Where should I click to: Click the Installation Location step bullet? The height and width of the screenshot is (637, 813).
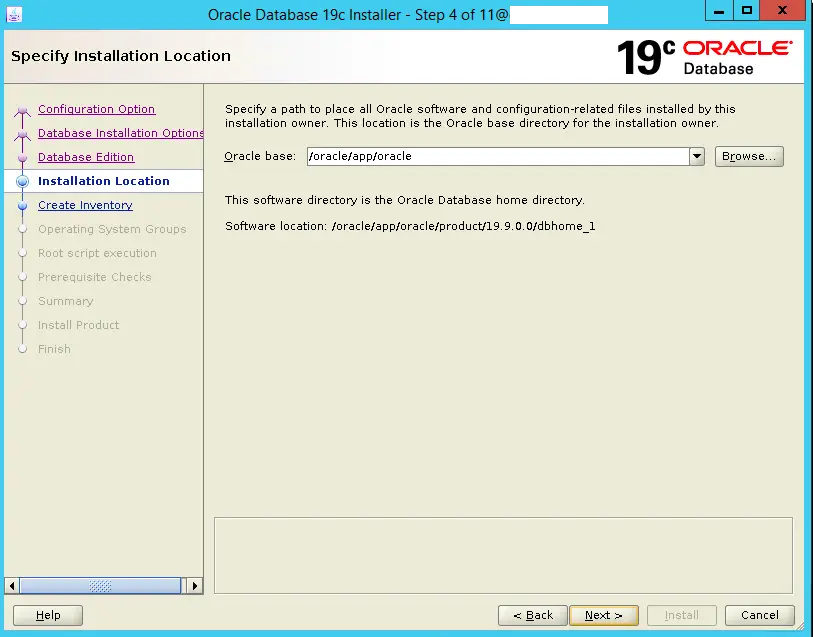click(x=22, y=181)
